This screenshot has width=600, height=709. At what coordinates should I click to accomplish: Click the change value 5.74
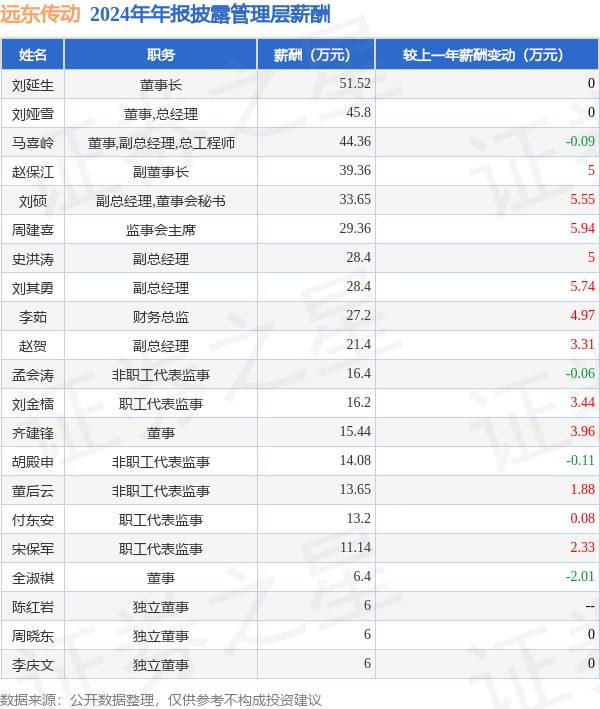point(582,286)
